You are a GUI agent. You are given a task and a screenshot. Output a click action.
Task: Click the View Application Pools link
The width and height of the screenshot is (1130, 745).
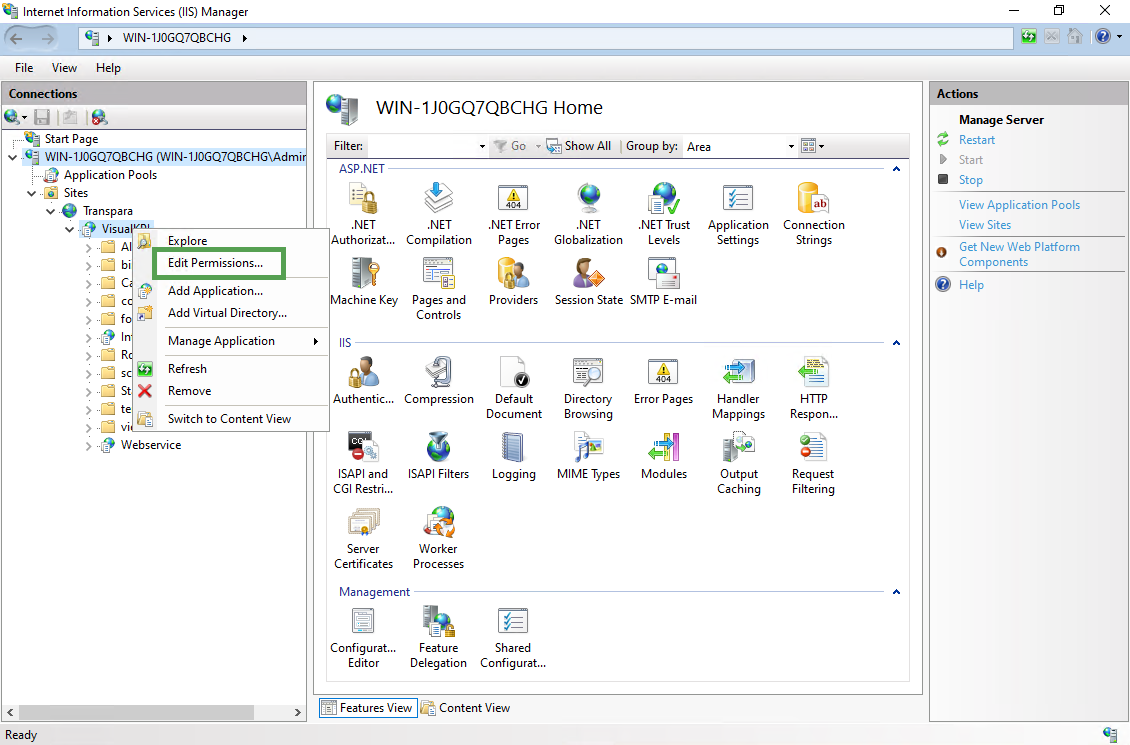coord(1019,205)
